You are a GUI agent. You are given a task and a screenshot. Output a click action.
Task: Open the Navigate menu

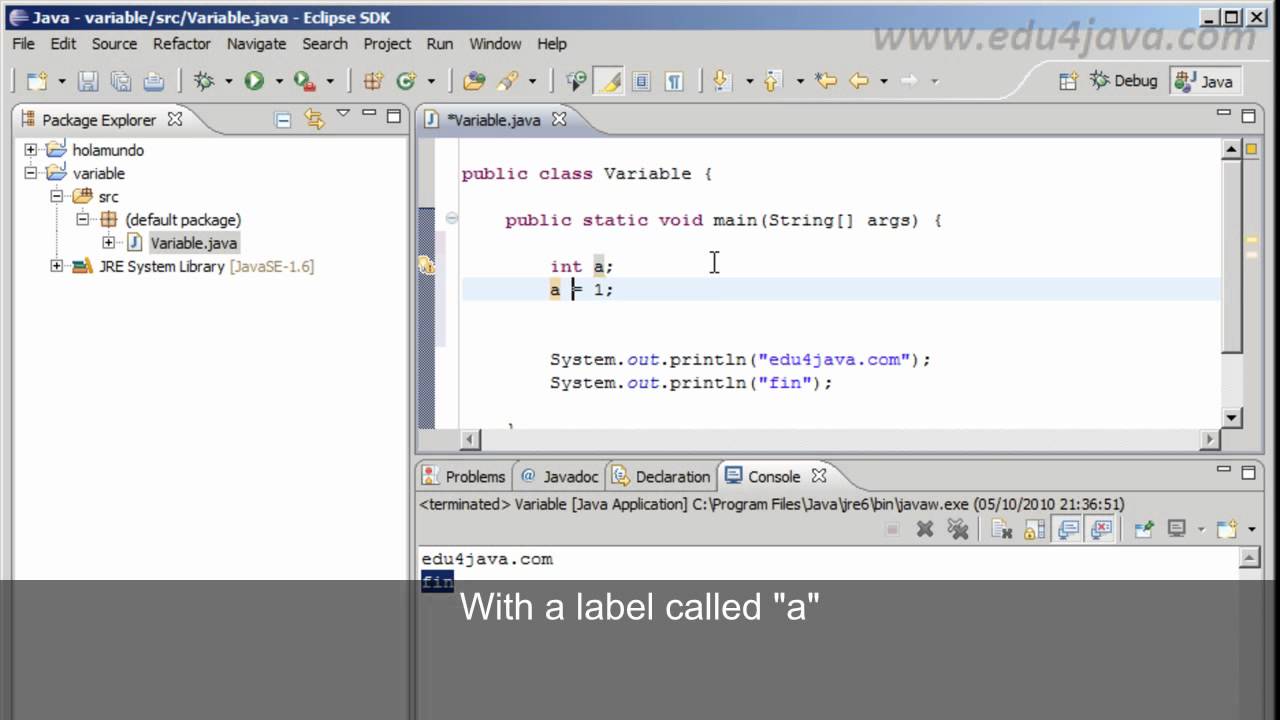point(256,44)
